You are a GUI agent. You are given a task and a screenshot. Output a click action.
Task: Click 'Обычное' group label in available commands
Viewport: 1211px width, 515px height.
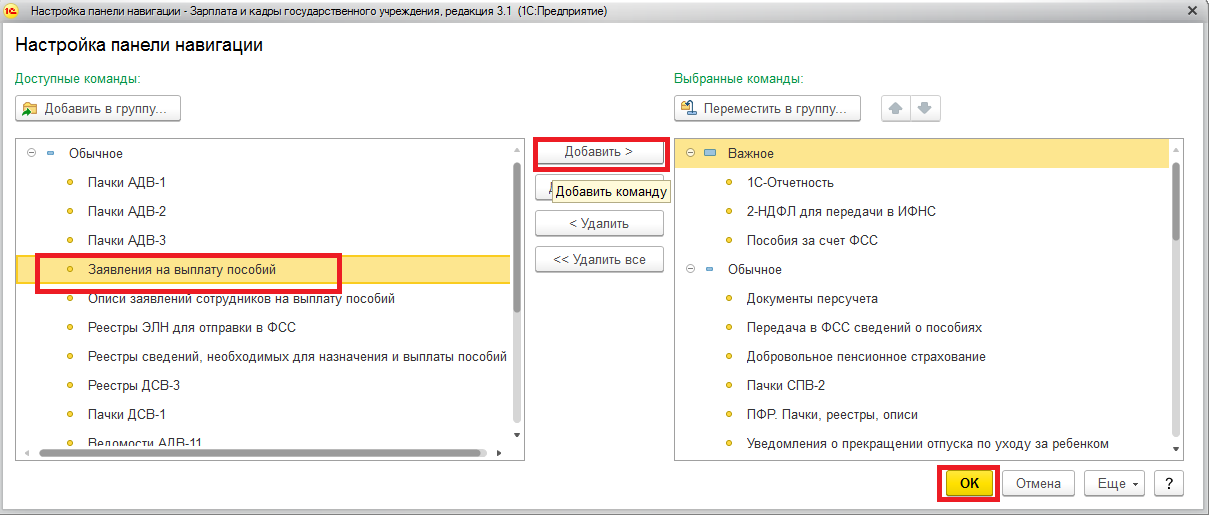point(96,153)
